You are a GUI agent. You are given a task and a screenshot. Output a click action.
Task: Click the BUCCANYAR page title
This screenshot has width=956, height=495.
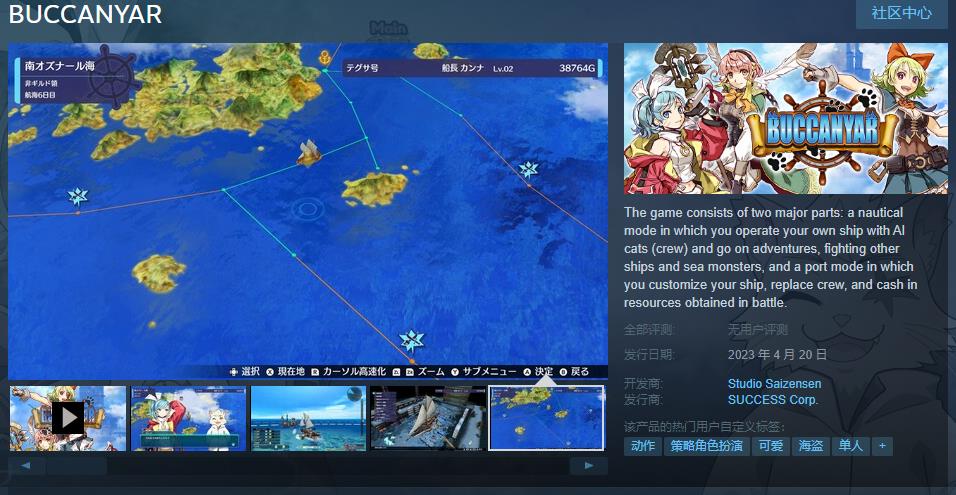(85, 14)
